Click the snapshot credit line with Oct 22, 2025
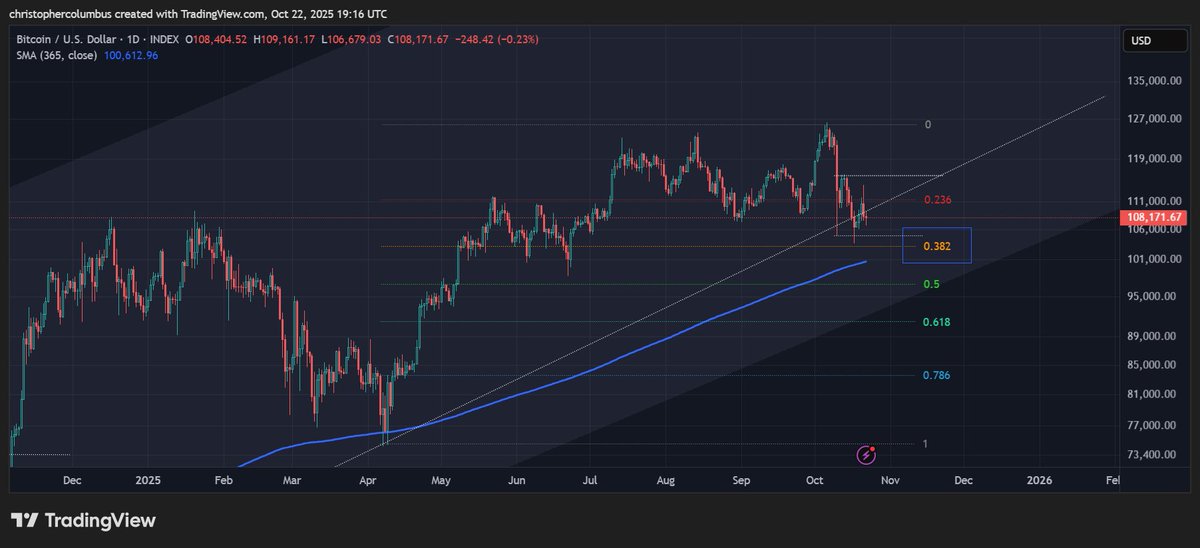This screenshot has height=548, width=1200. [199, 14]
